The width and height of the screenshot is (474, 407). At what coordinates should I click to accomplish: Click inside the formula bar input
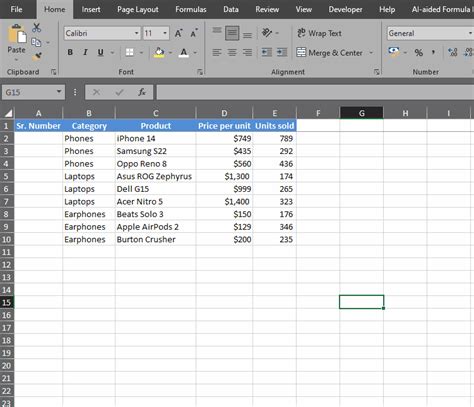(x=315, y=92)
